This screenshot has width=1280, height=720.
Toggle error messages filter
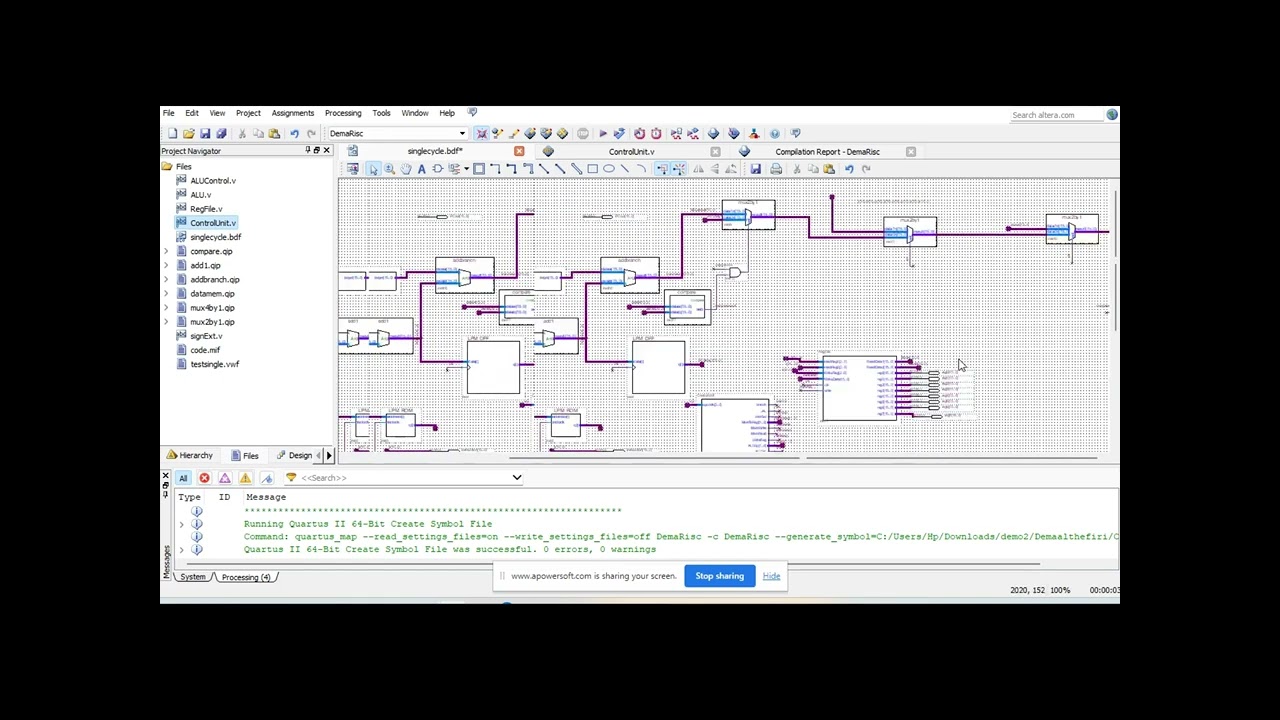[204, 478]
